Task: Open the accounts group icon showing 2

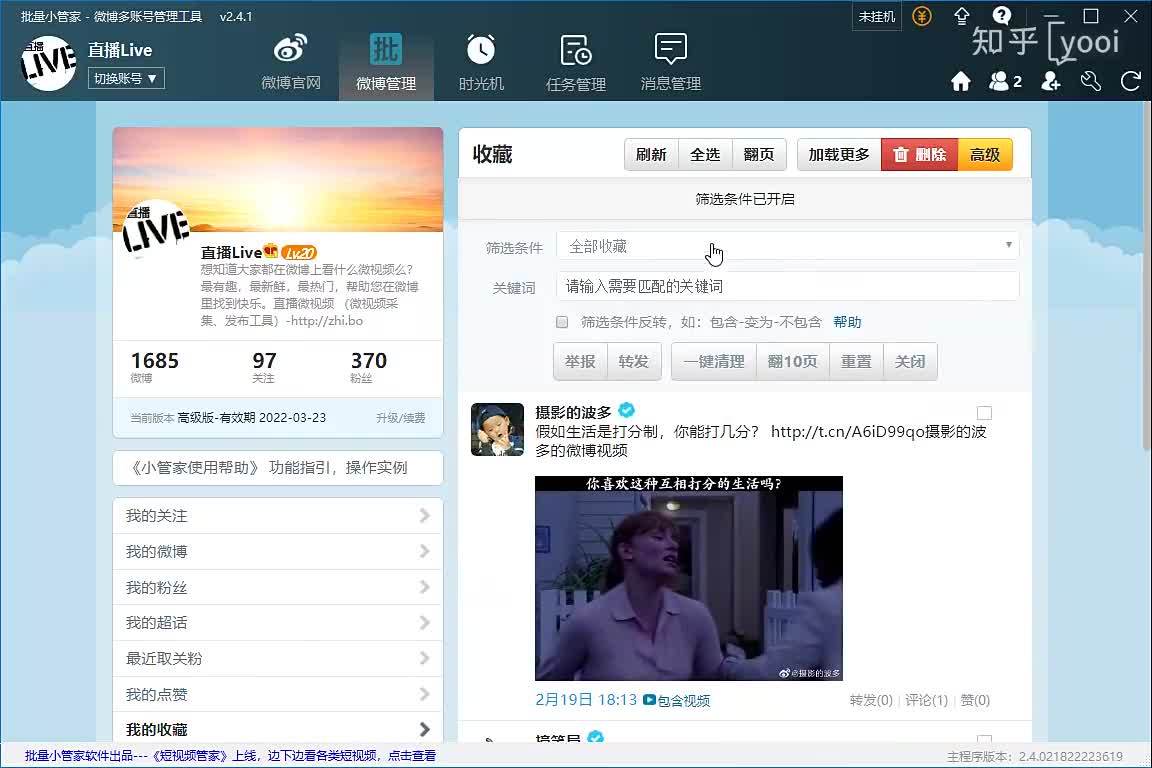Action: pos(1005,81)
